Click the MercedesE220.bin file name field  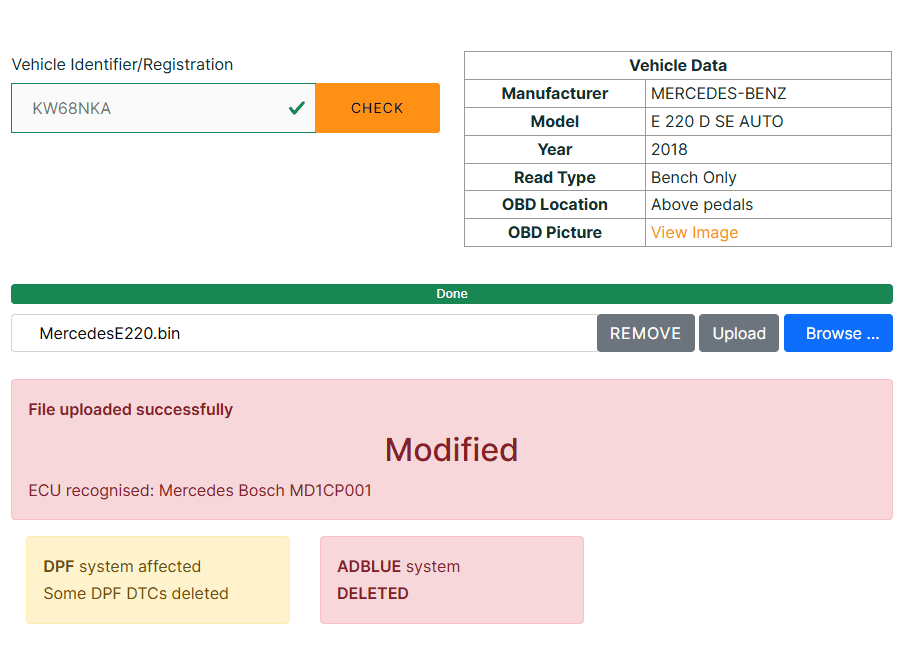coord(300,333)
